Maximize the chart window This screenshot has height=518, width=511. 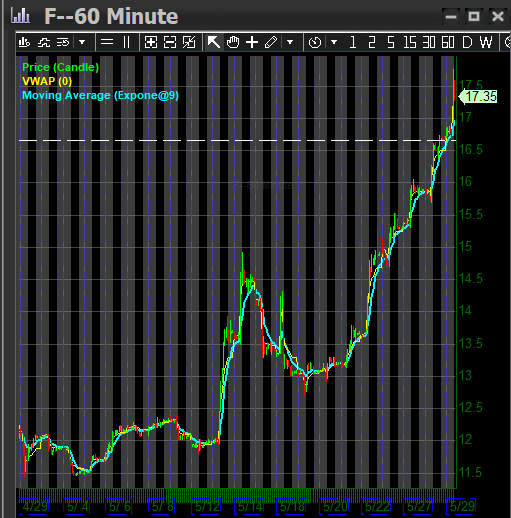[x=474, y=16]
